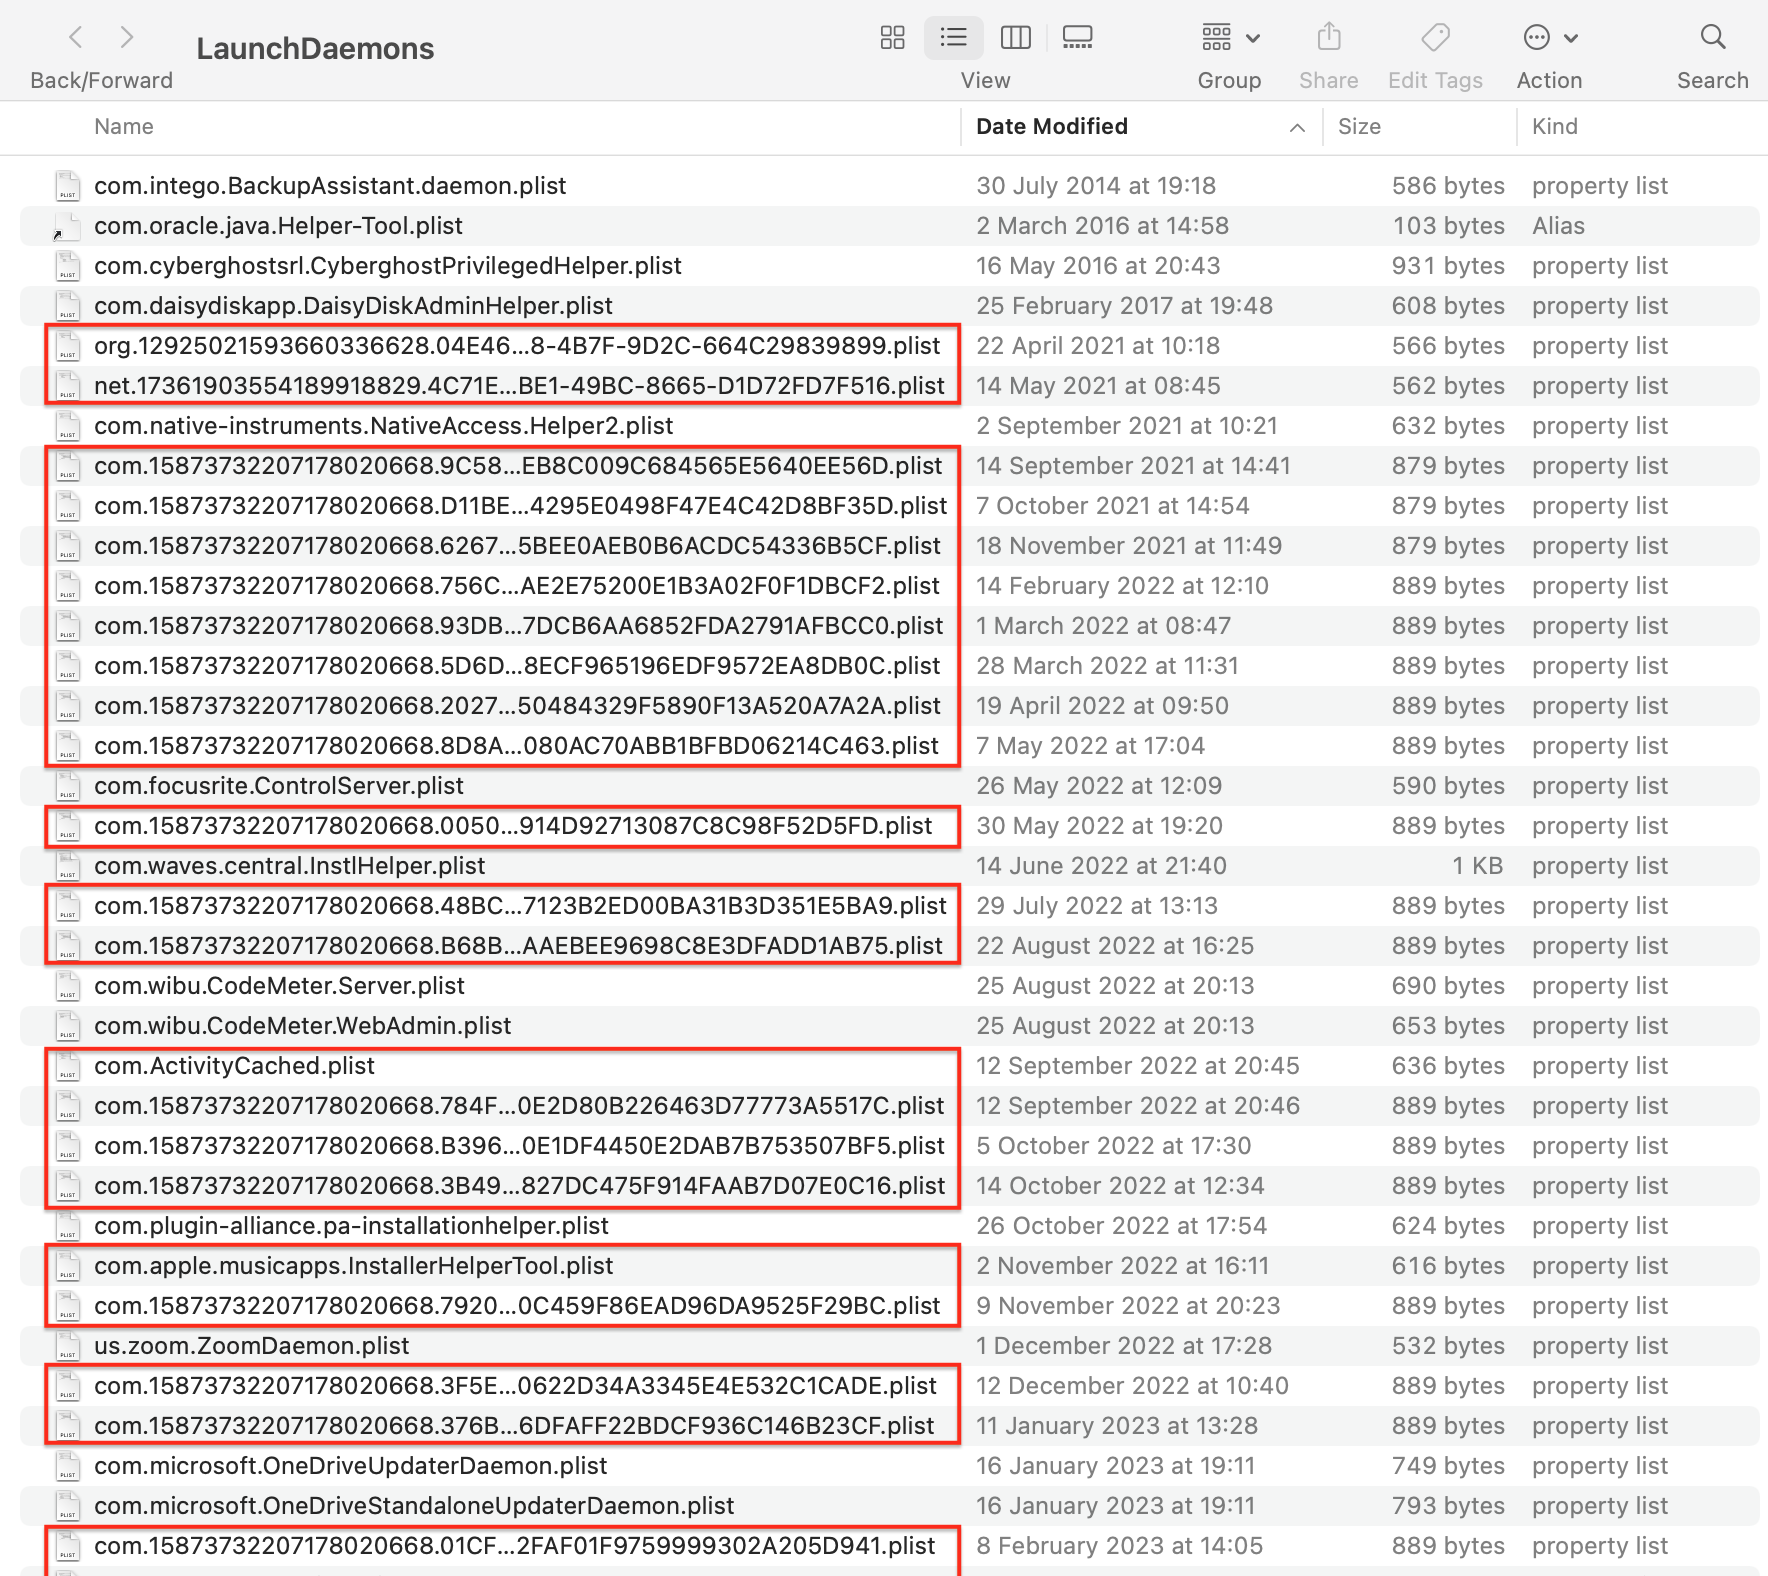Go forward to the next folder
Viewport: 1768px width, 1576px height.
[126, 38]
